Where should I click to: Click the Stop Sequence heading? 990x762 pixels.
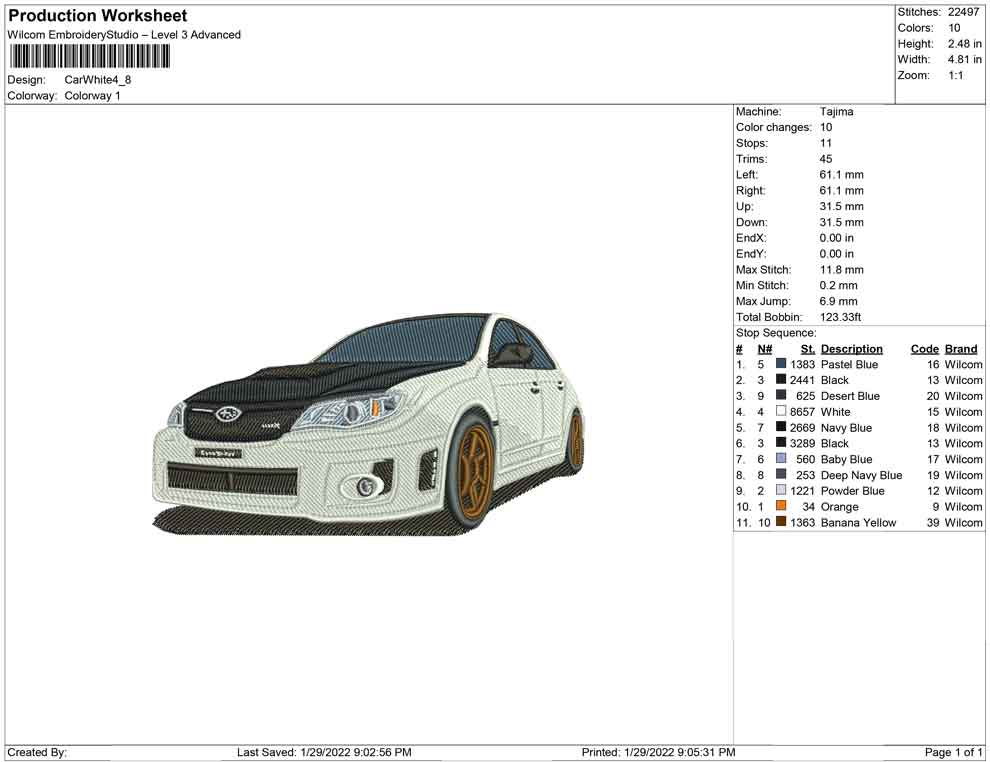coord(772,333)
